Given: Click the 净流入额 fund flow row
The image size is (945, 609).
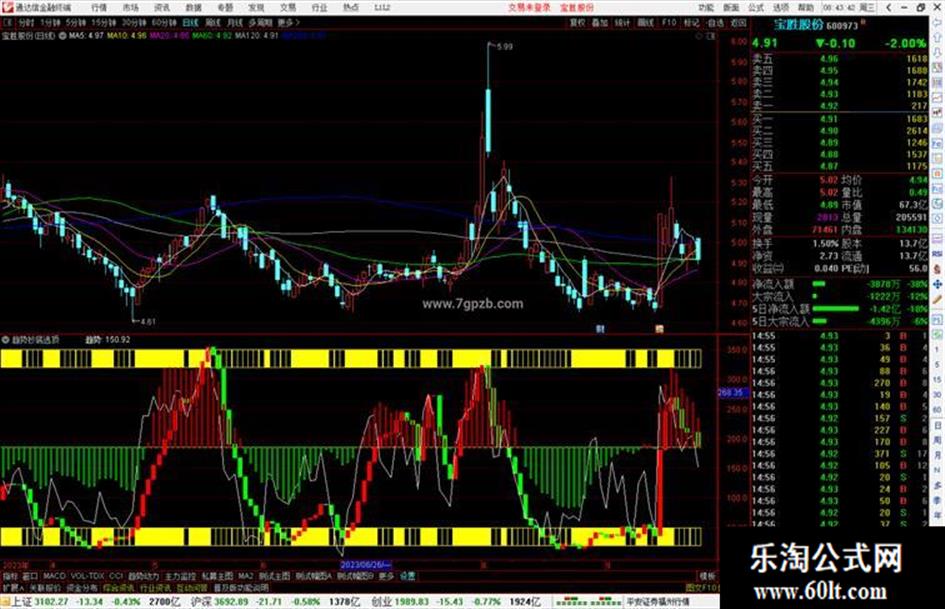Looking at the screenshot, I should (x=839, y=284).
